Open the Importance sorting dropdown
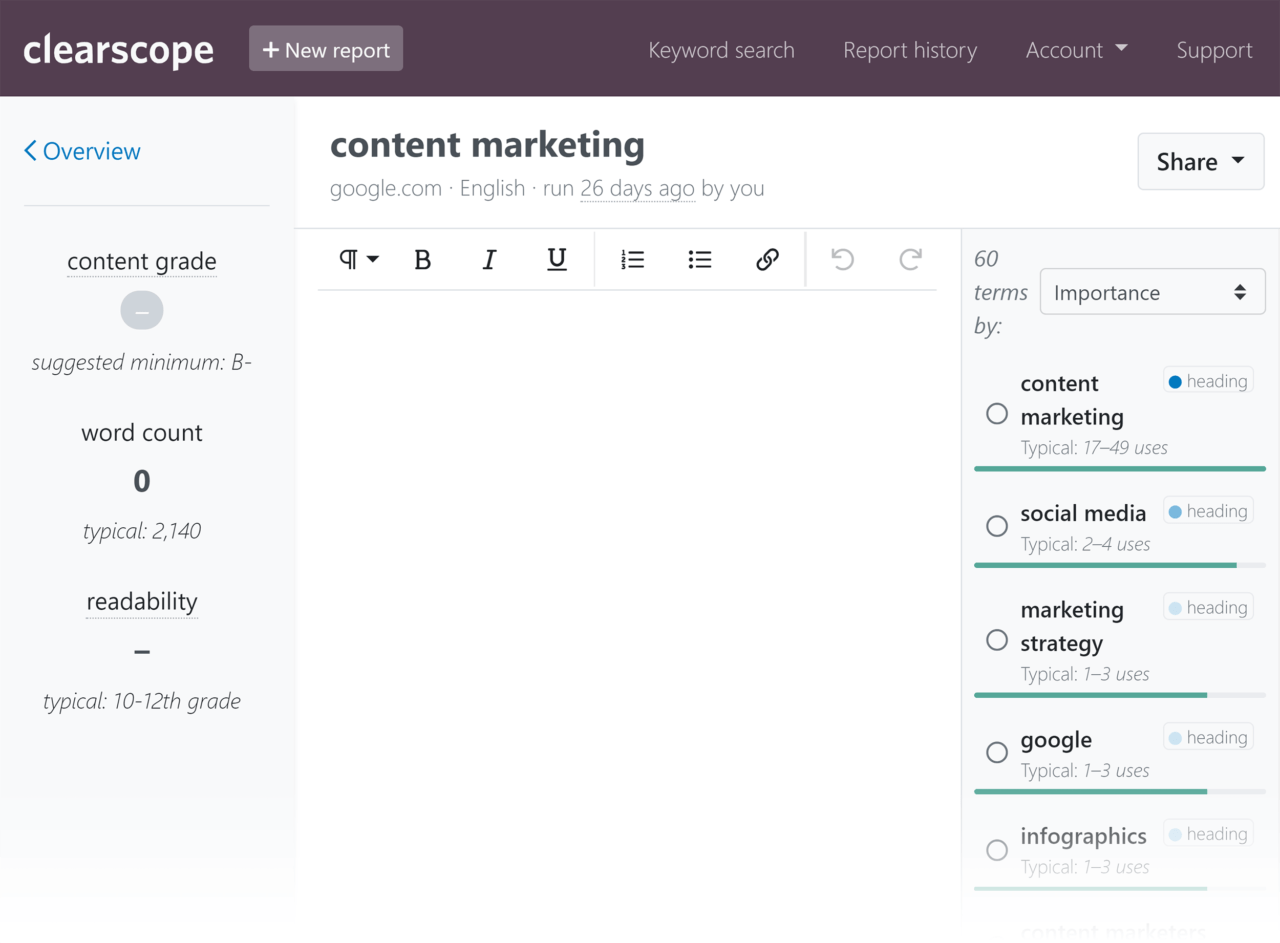The height and width of the screenshot is (943, 1280). pyautogui.click(x=1152, y=291)
